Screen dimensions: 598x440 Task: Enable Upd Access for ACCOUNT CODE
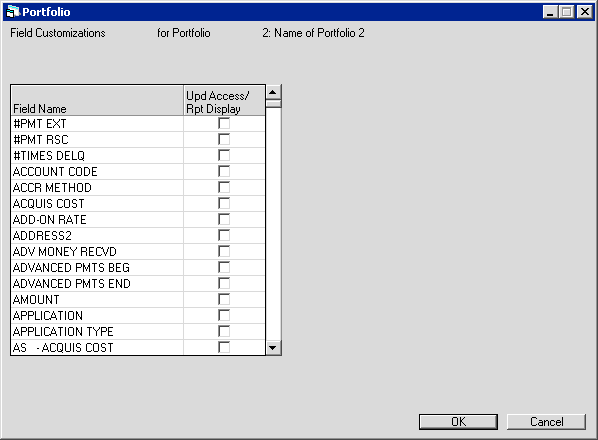coord(224,172)
